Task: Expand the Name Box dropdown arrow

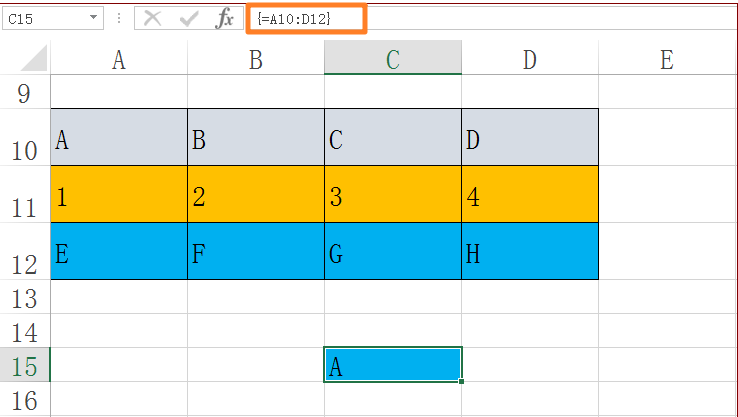Action: point(93,18)
